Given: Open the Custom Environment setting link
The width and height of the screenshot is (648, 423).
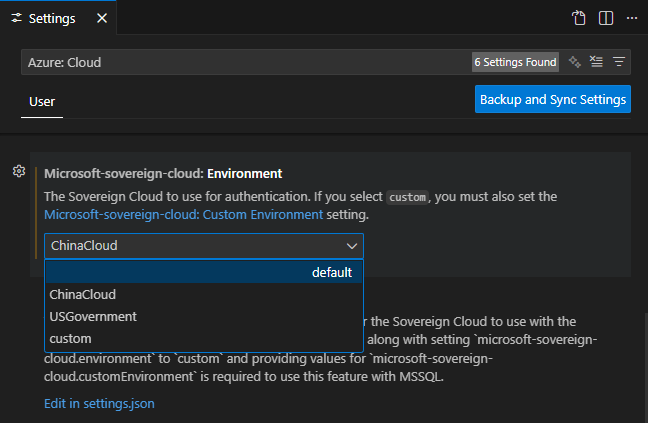Looking at the screenshot, I should coord(184,214).
